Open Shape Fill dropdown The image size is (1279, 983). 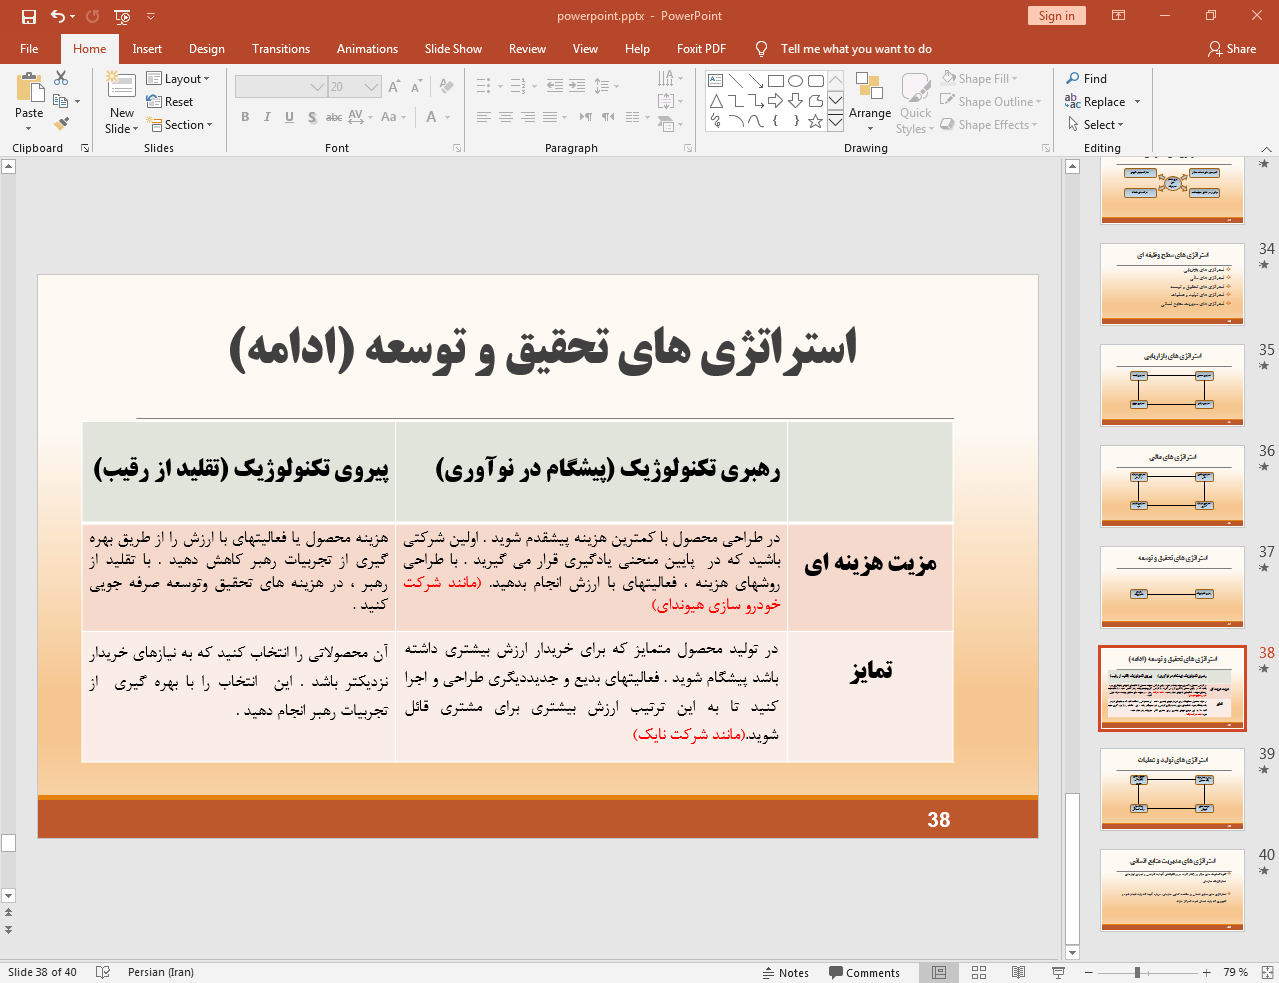click(980, 78)
